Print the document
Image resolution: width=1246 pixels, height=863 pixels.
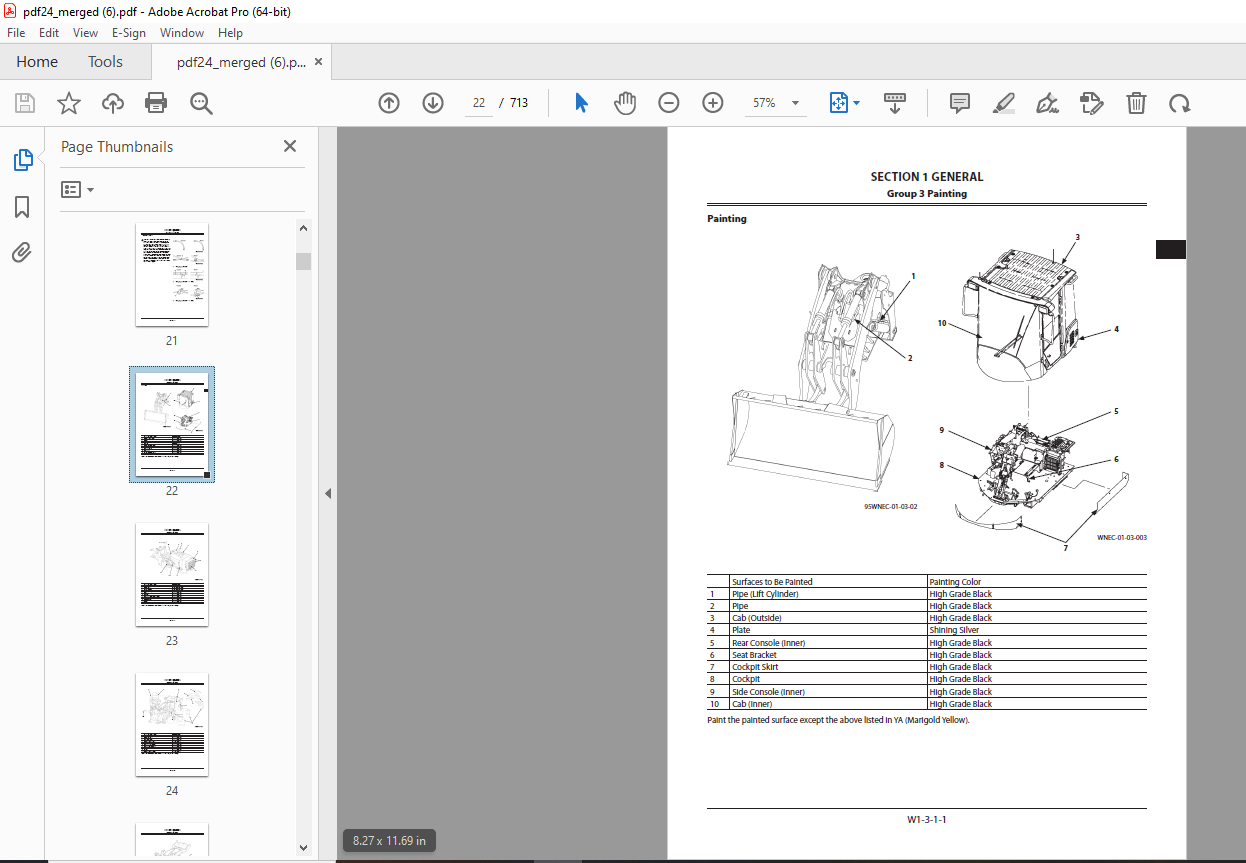click(x=156, y=103)
